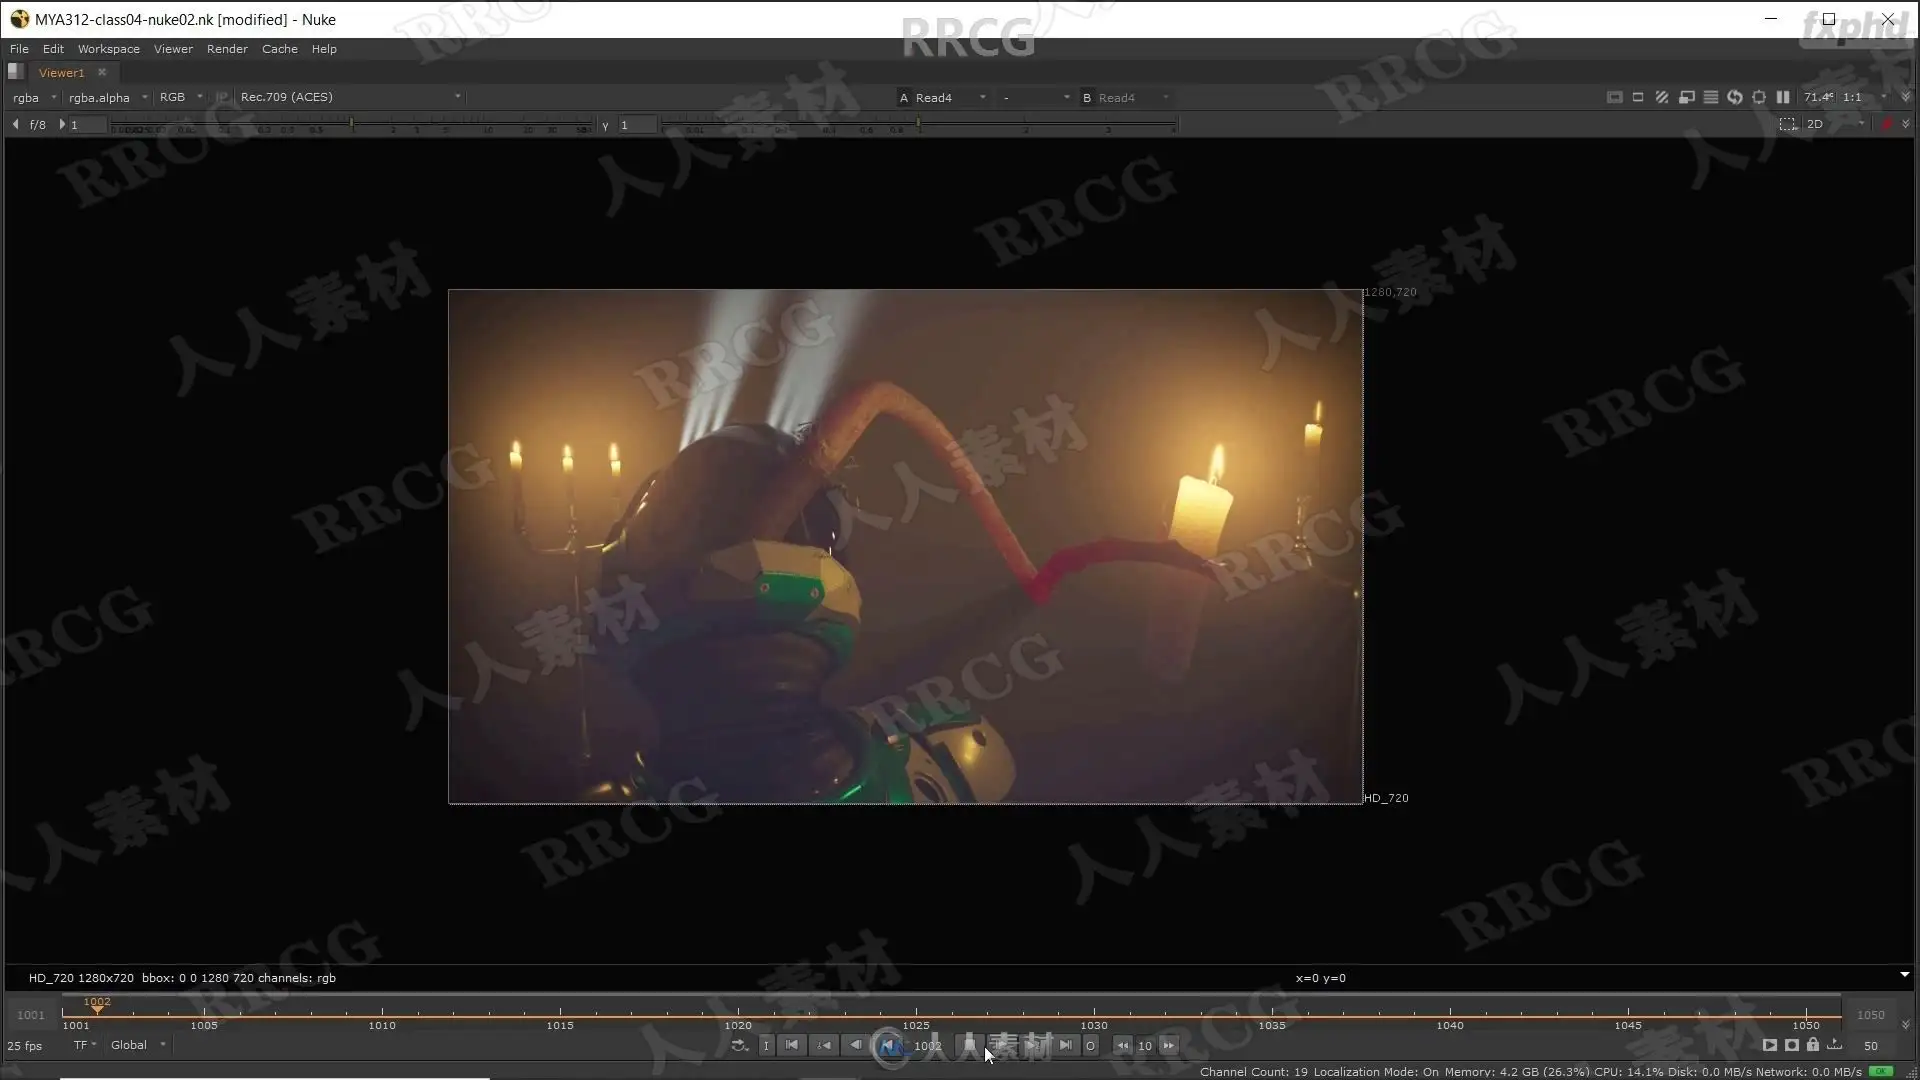Increase gain with the right f-stop arrow
The image size is (1920, 1080).
pos(62,124)
